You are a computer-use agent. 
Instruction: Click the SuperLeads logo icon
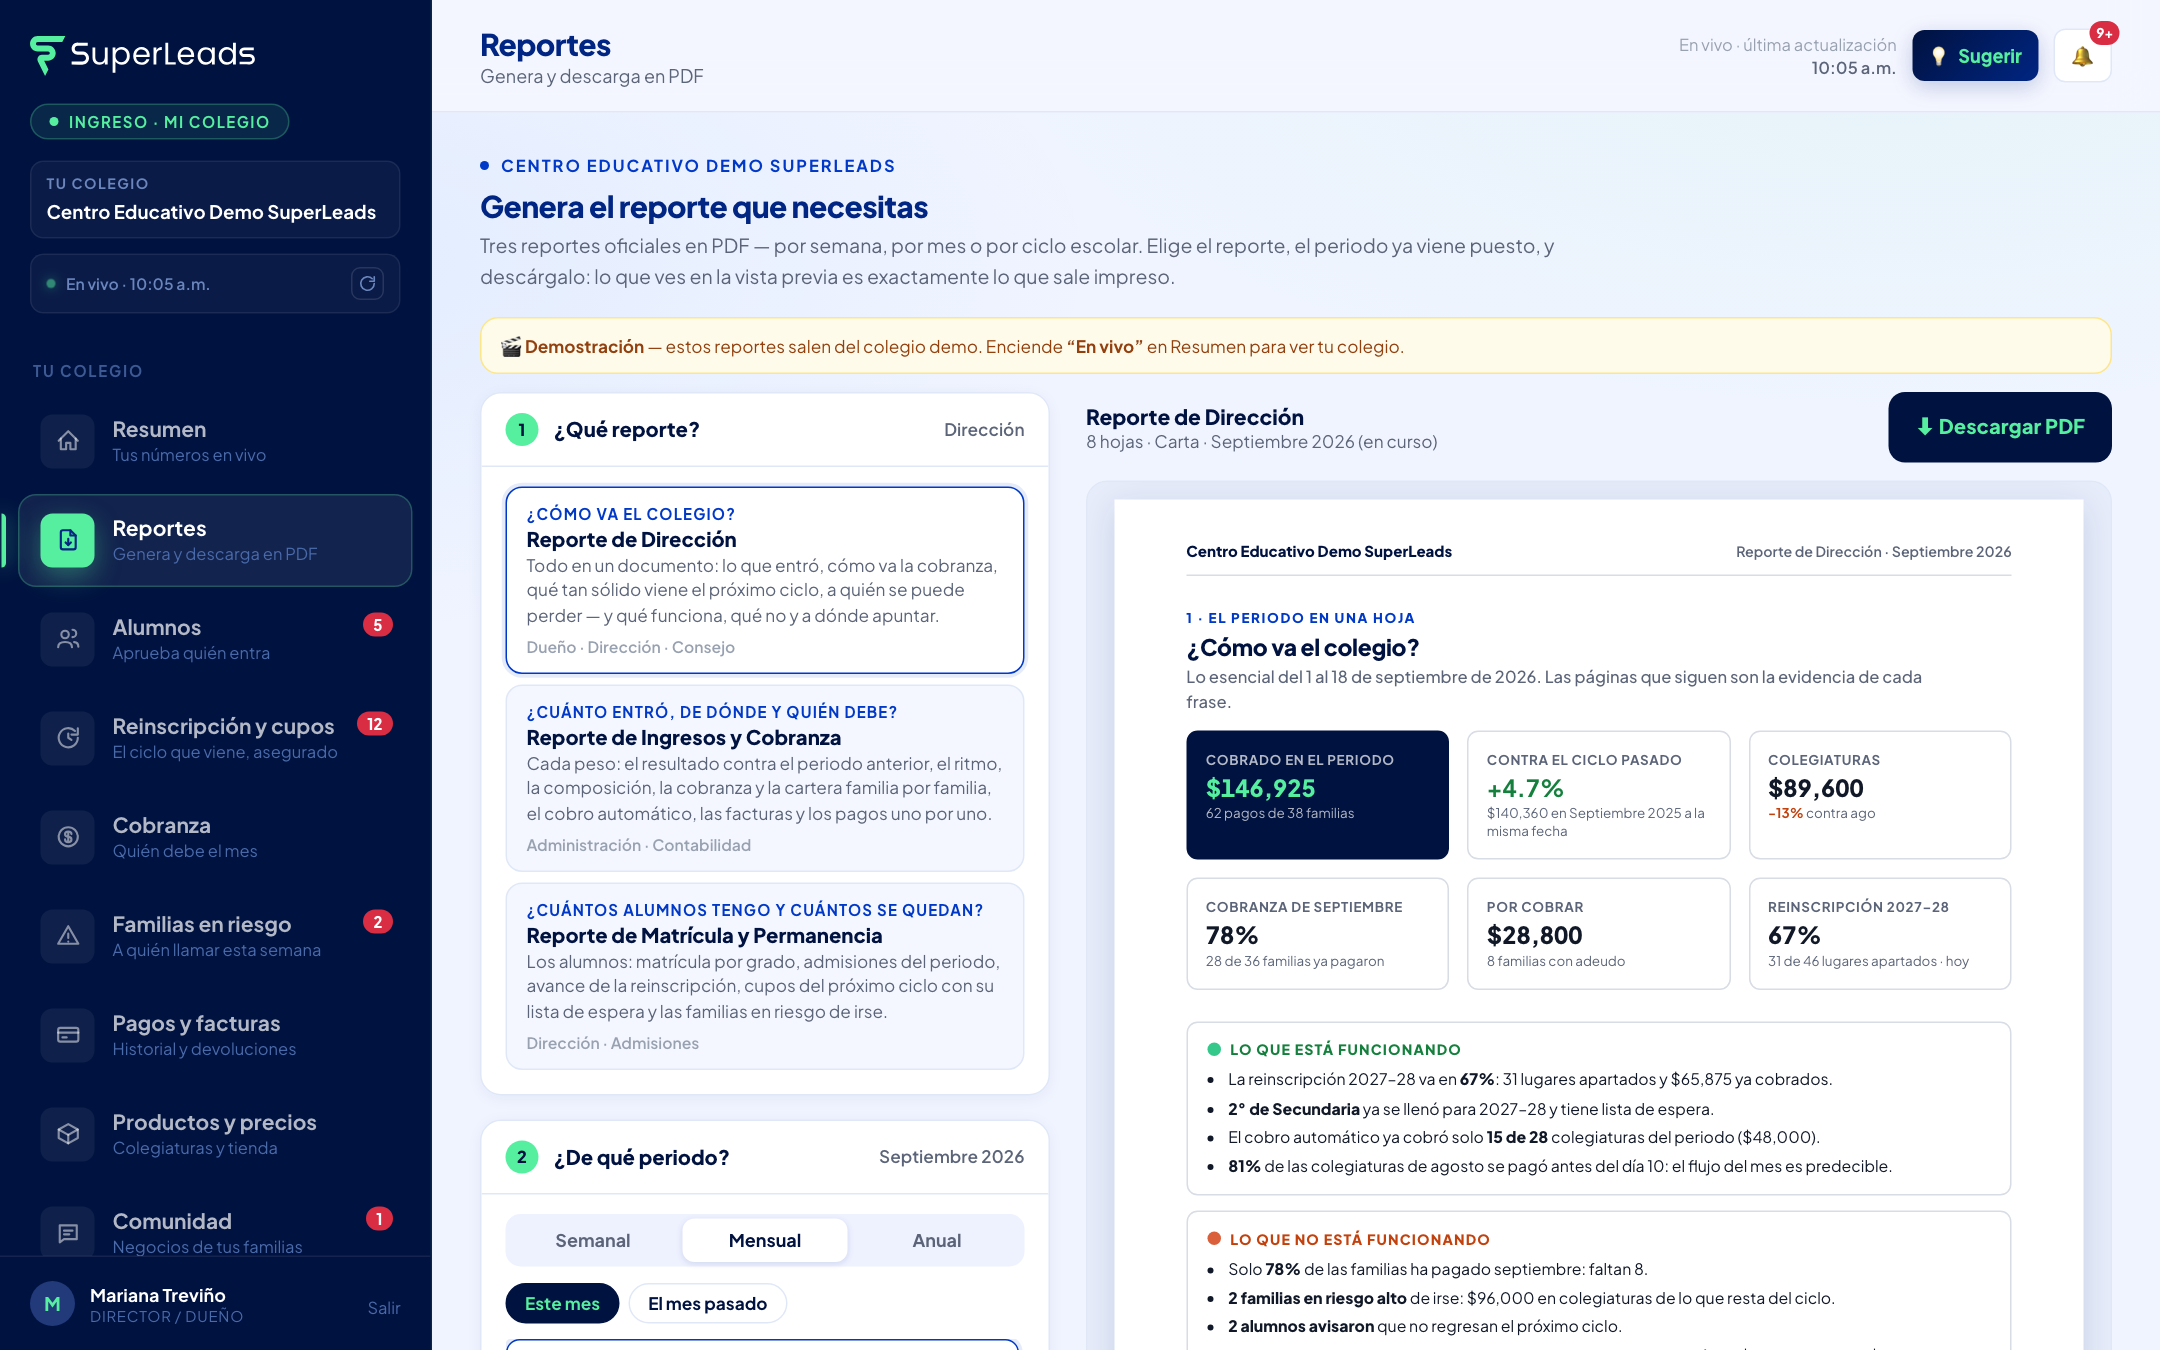pos(47,55)
